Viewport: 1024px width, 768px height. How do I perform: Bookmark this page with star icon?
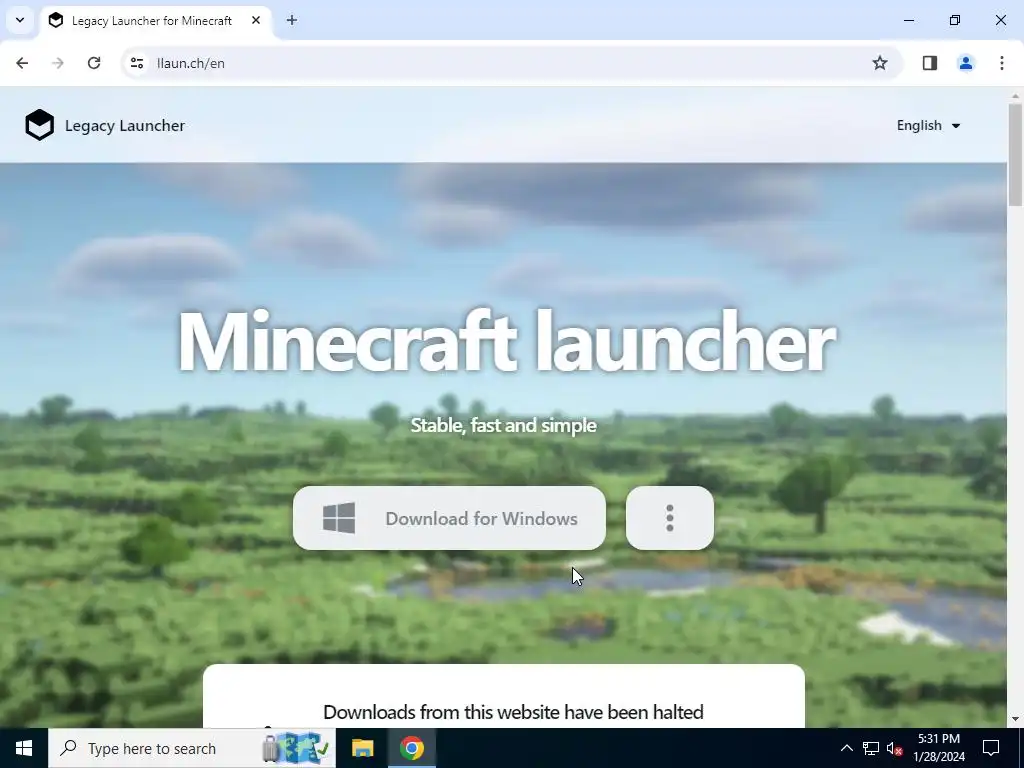880,63
